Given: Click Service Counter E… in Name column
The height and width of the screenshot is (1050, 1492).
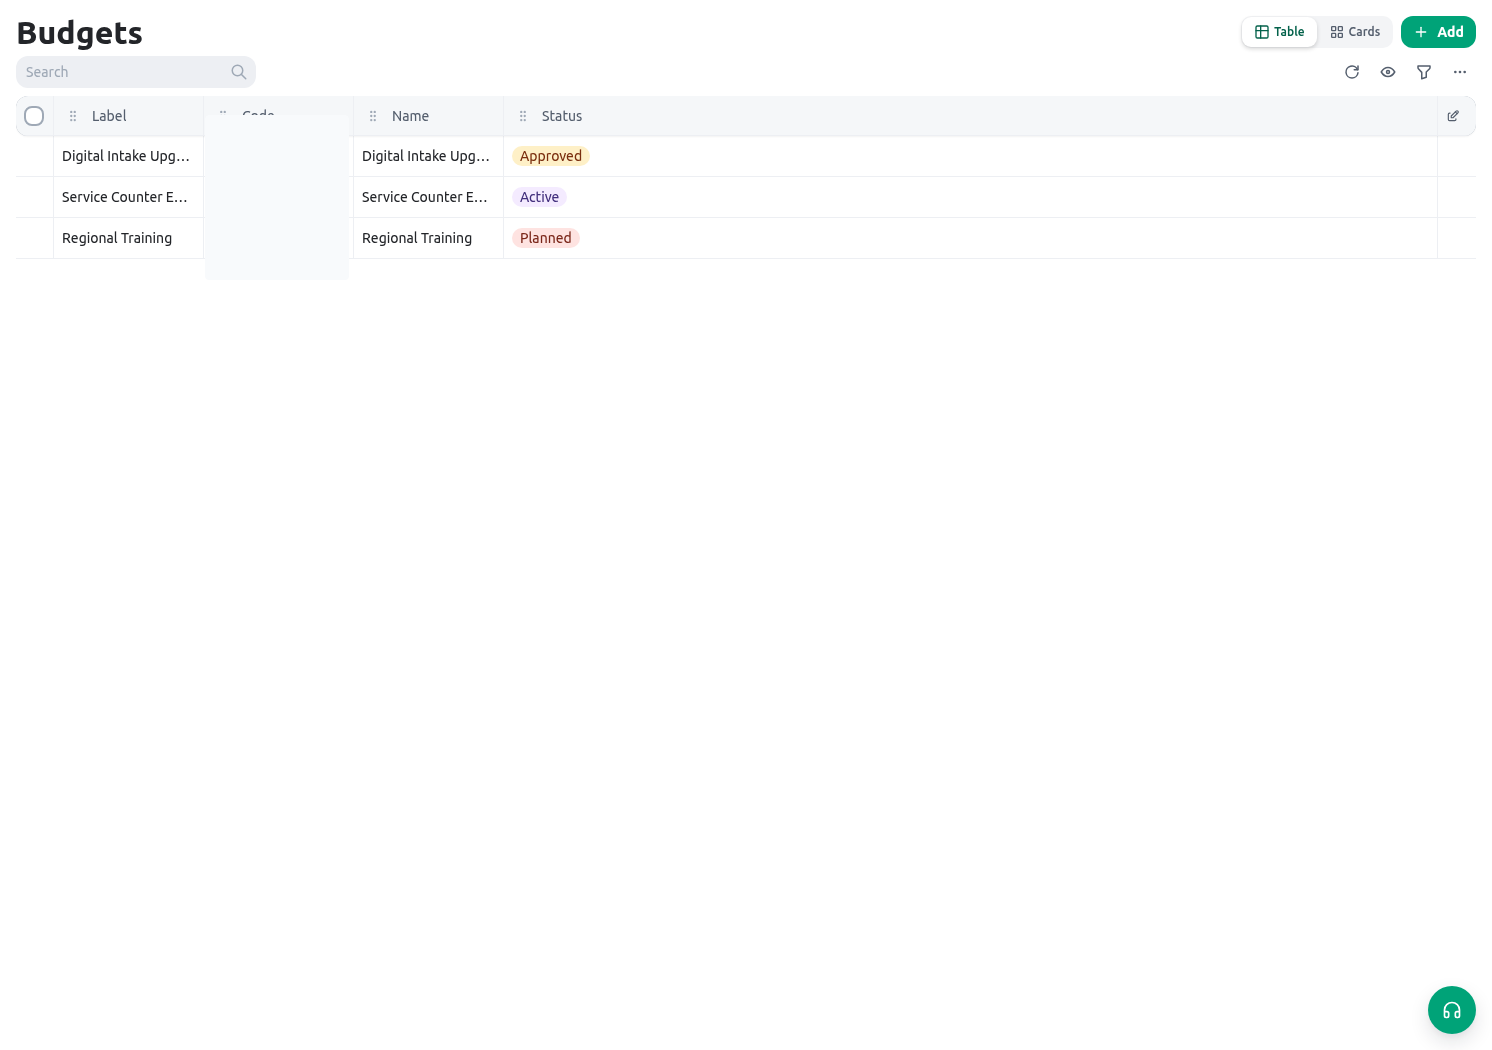Looking at the screenshot, I should [x=425, y=197].
